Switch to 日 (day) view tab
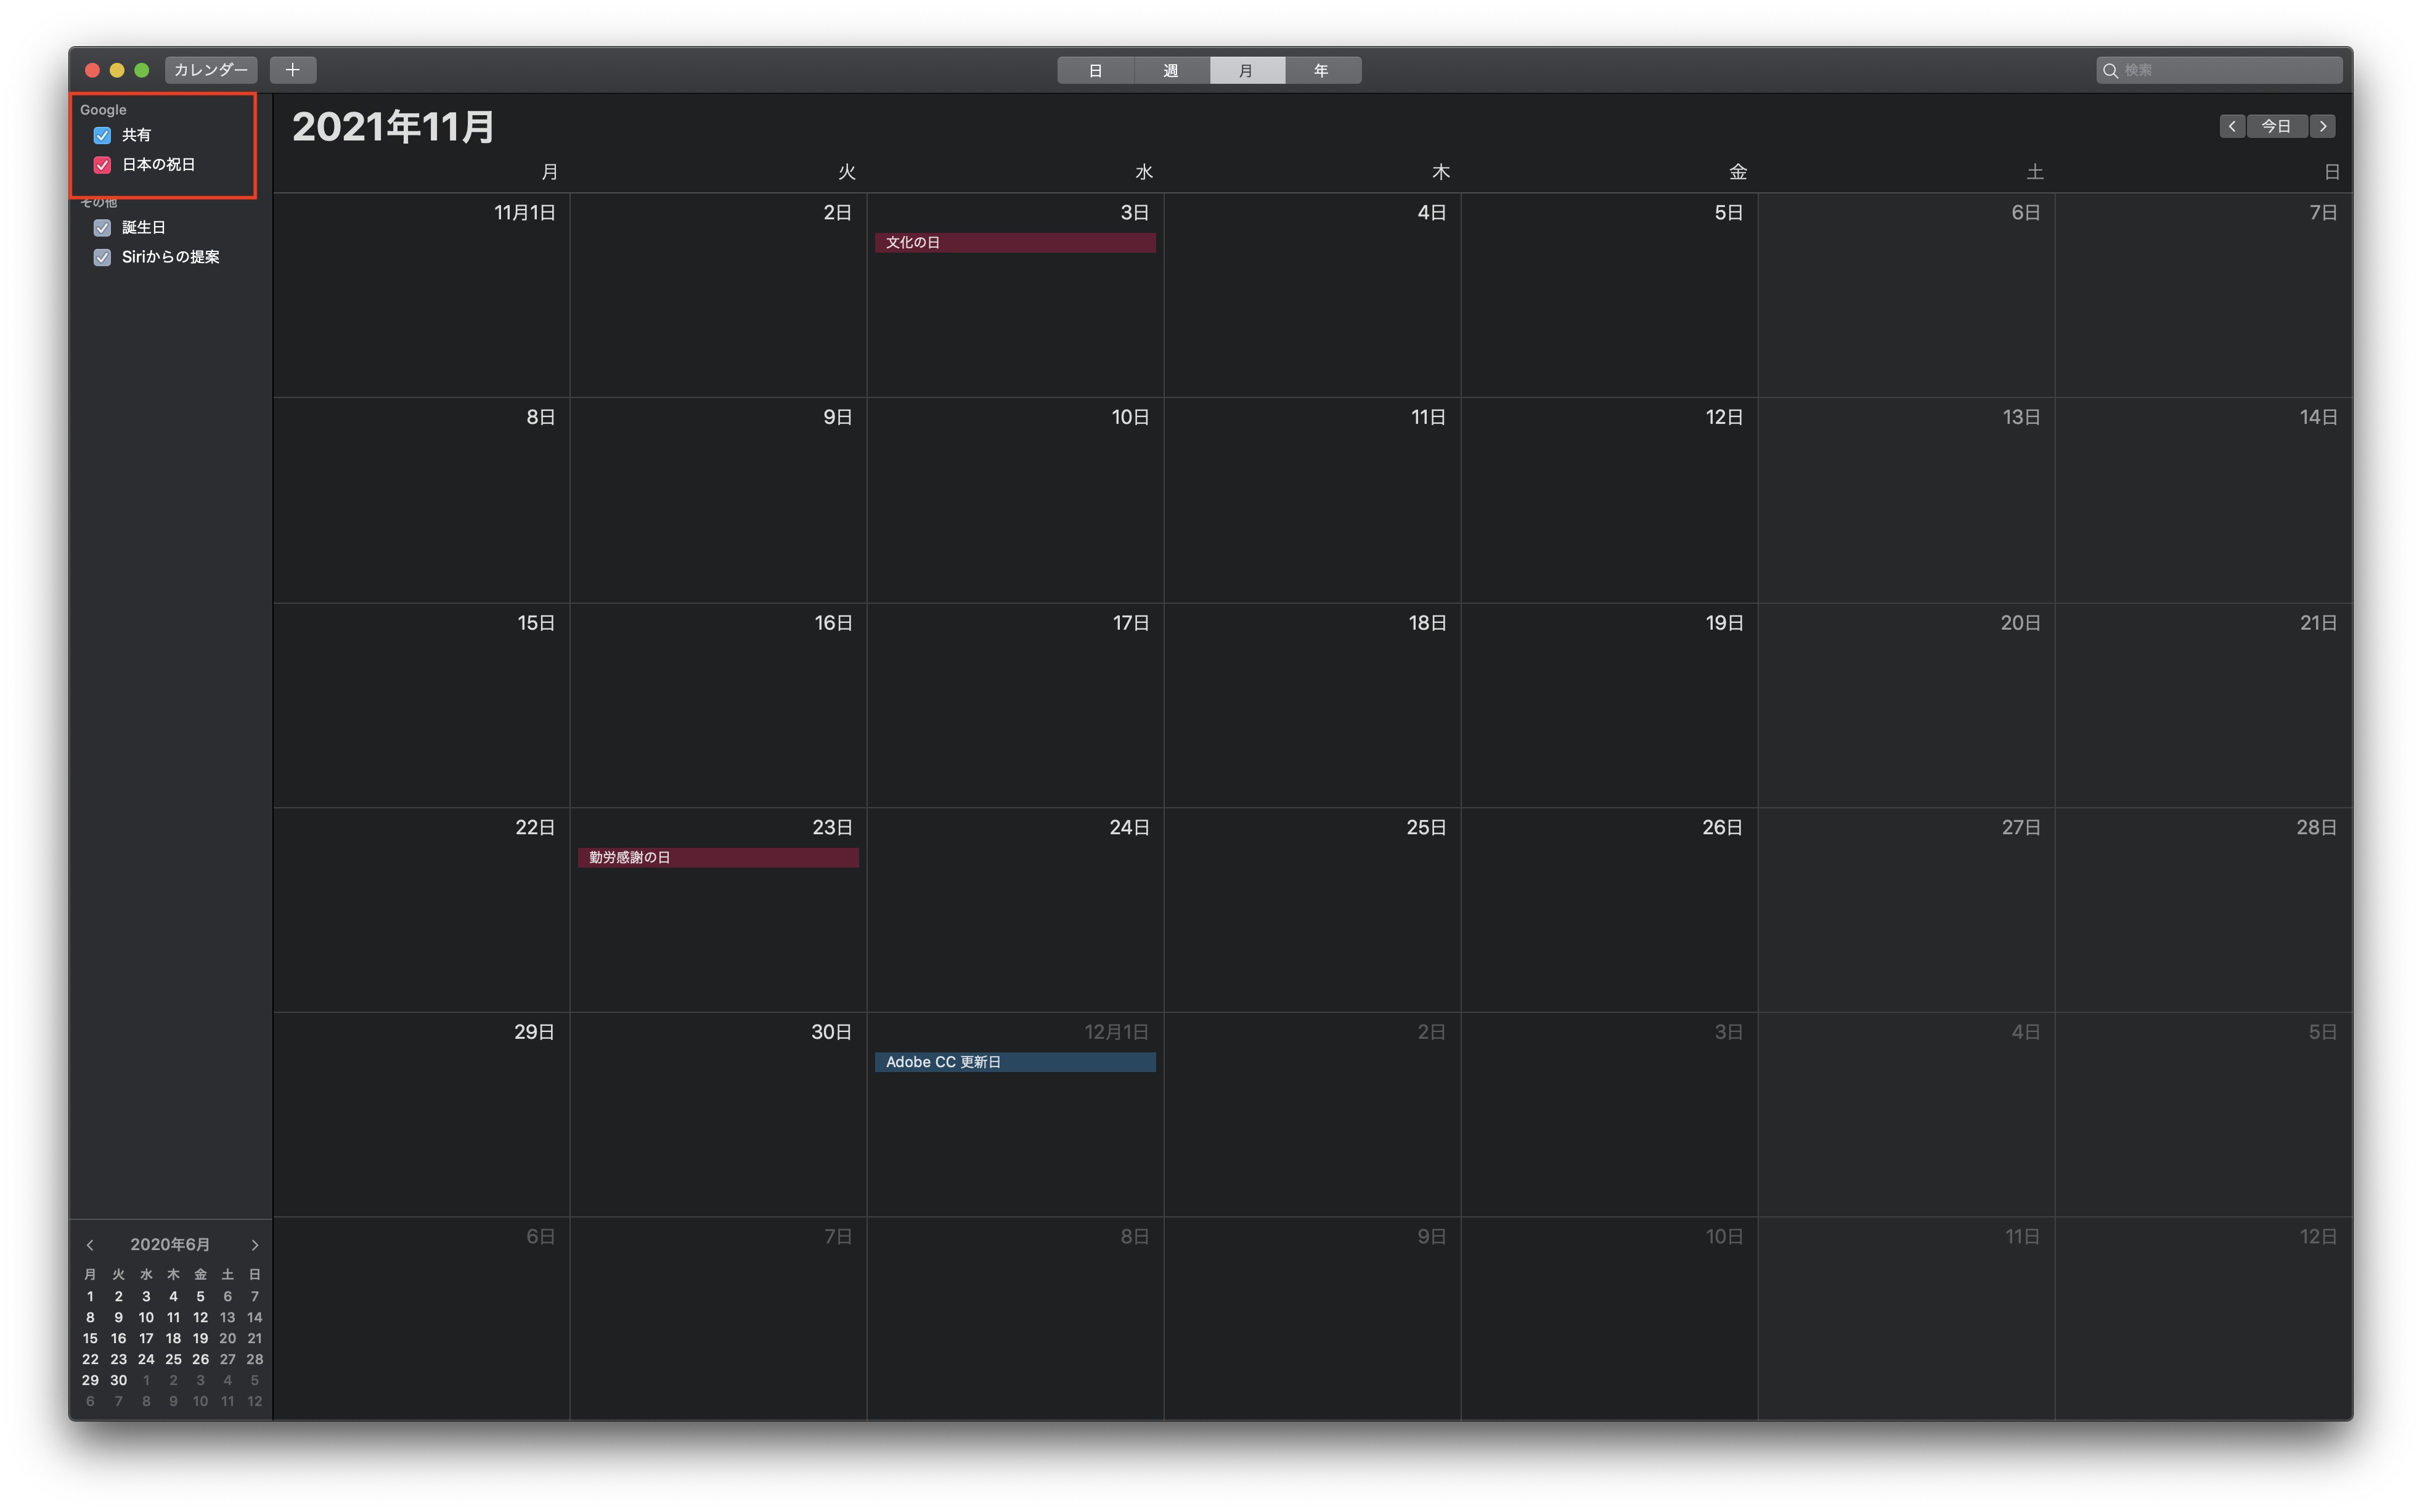 pos(1095,70)
